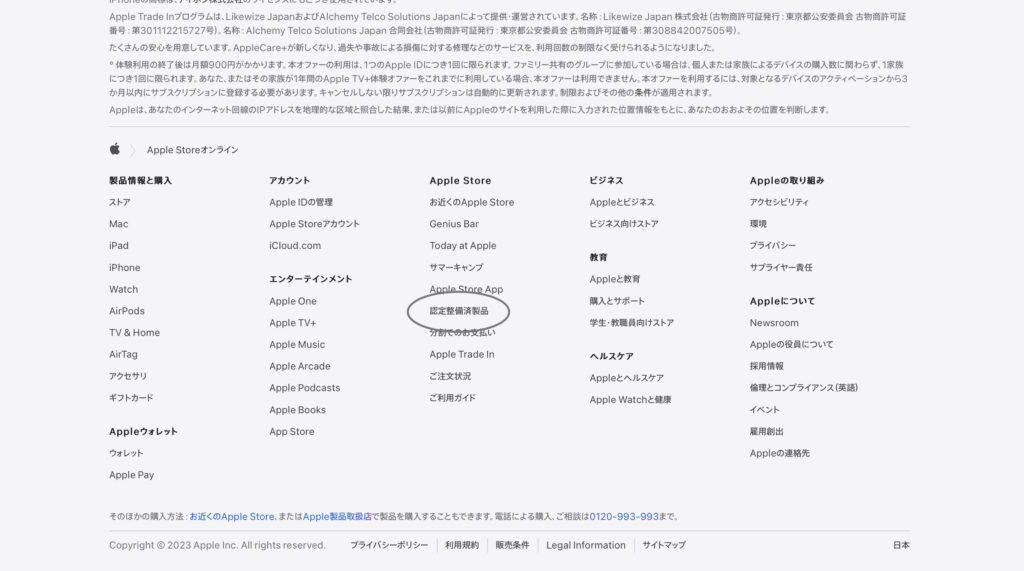Open the Apple Trade In link

462,354
